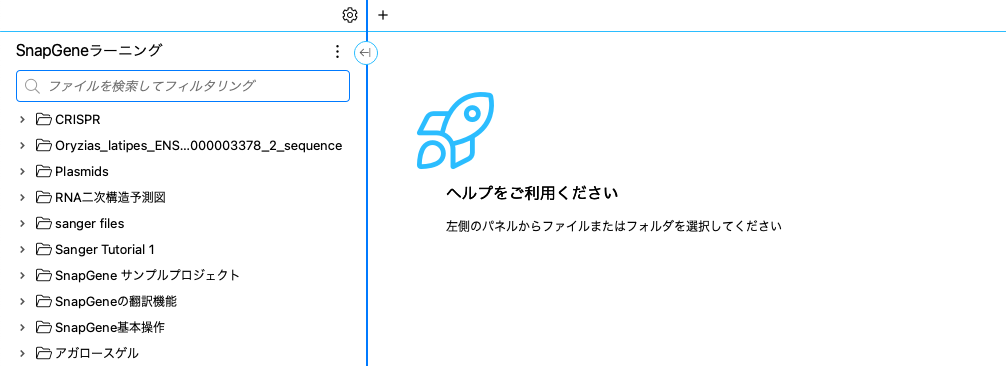Expand the sanger files folder chevron
The image size is (1006, 366).
(22, 223)
